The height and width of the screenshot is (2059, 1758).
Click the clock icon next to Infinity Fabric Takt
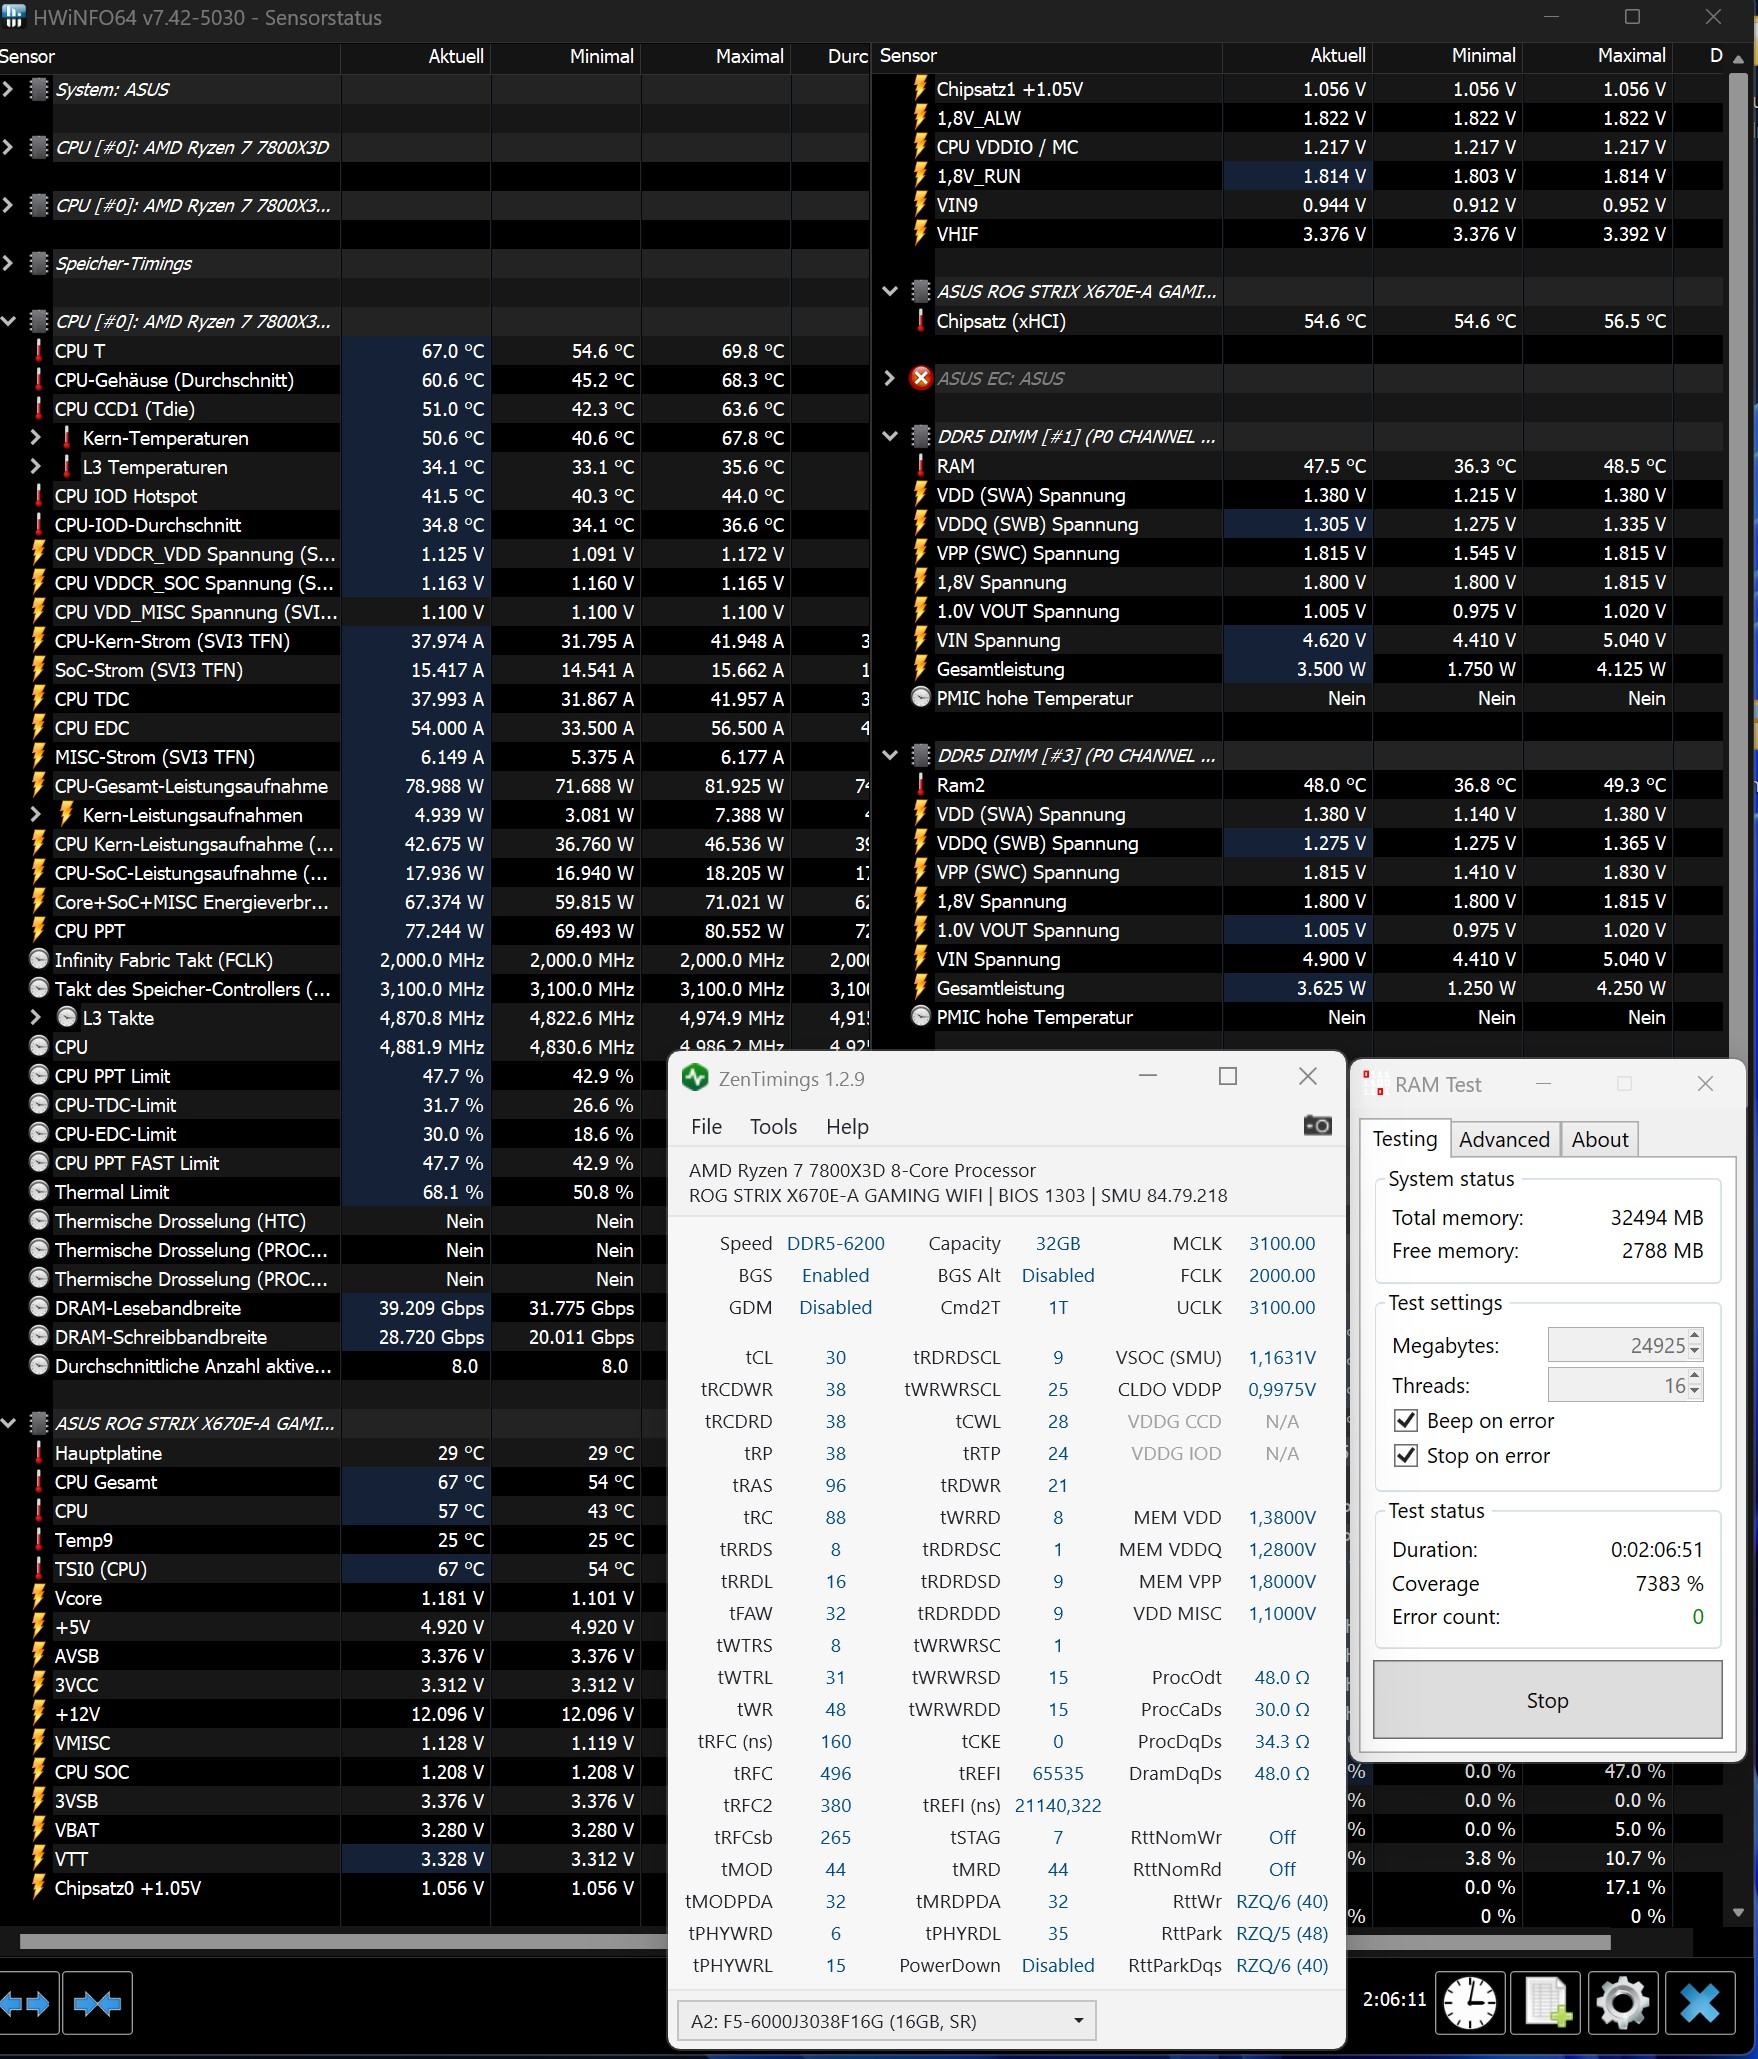(x=39, y=959)
